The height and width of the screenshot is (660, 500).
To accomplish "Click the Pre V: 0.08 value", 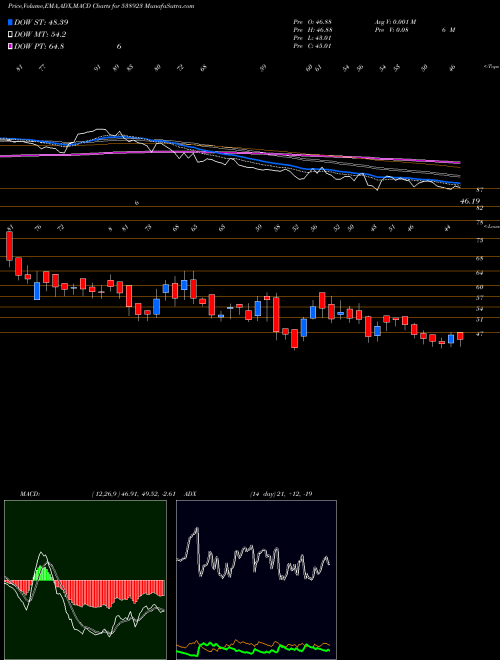I will [x=393, y=30].
